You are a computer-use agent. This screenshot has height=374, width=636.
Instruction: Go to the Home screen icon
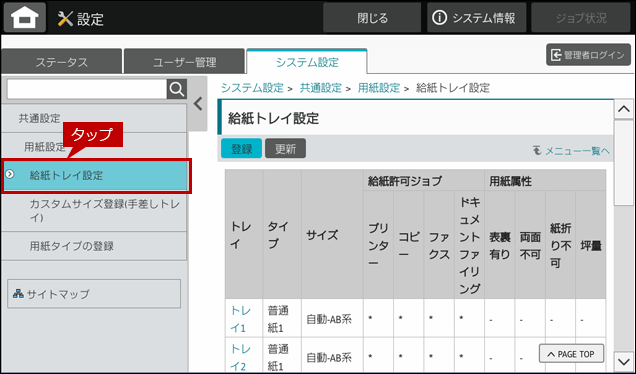[x=25, y=17]
